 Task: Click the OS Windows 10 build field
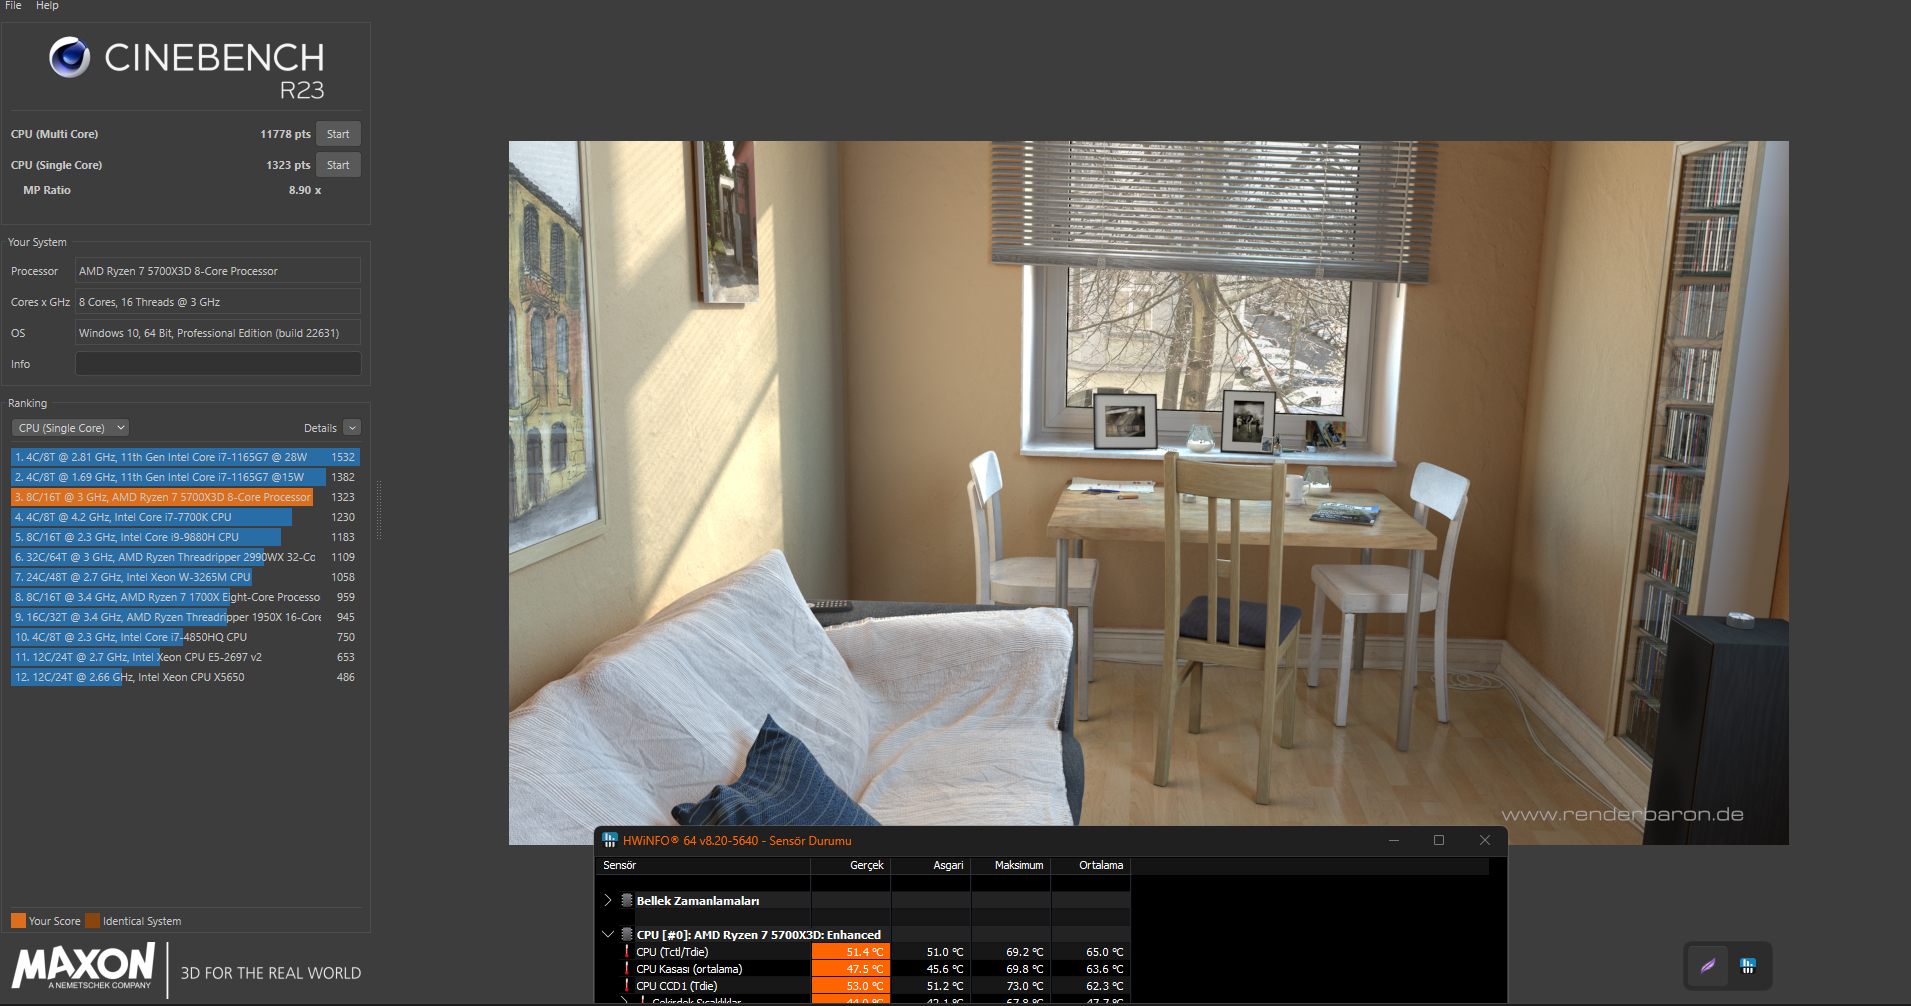tap(218, 333)
